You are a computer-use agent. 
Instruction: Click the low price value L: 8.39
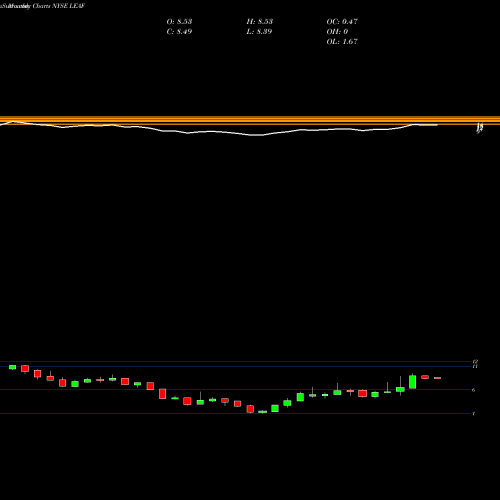tap(259, 31)
